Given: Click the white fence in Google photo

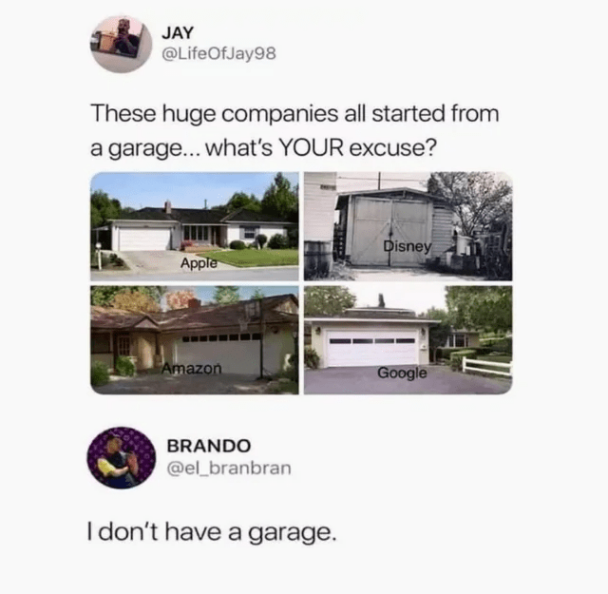Looking at the screenshot, I should [487, 367].
